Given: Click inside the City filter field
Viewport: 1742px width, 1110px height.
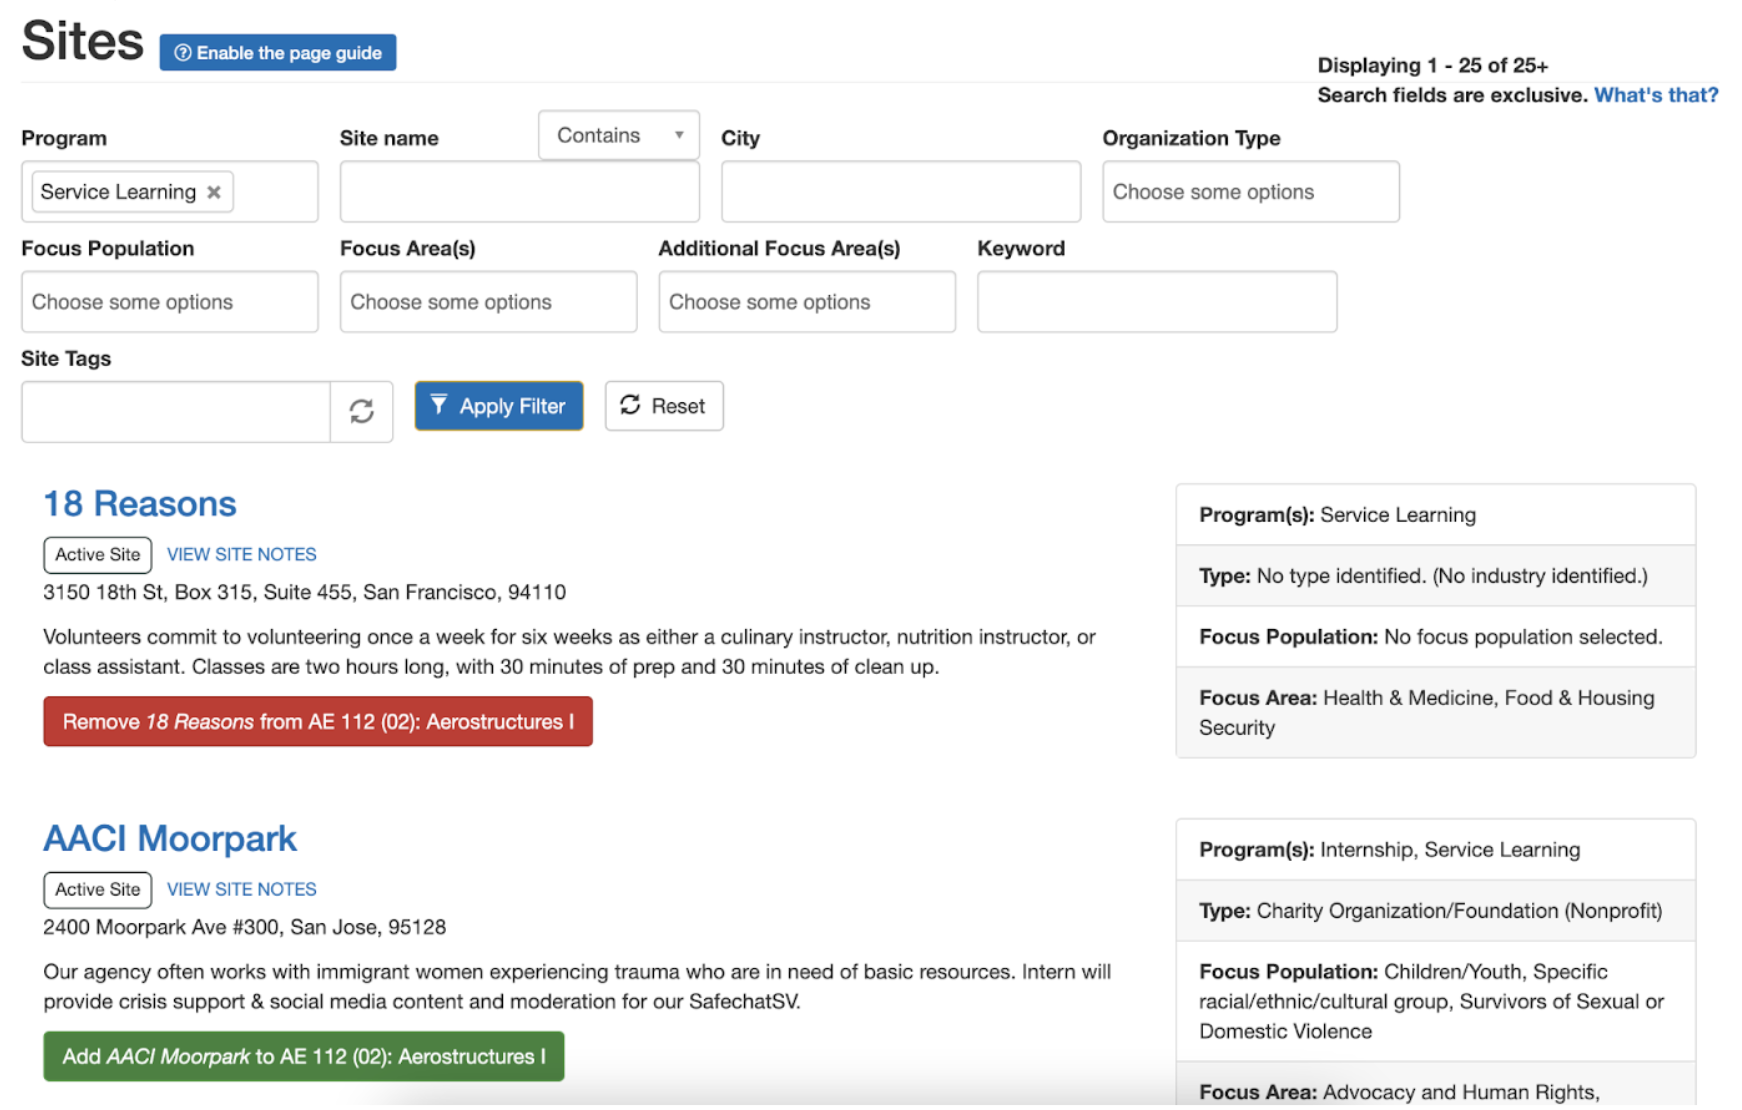Looking at the screenshot, I should [899, 191].
